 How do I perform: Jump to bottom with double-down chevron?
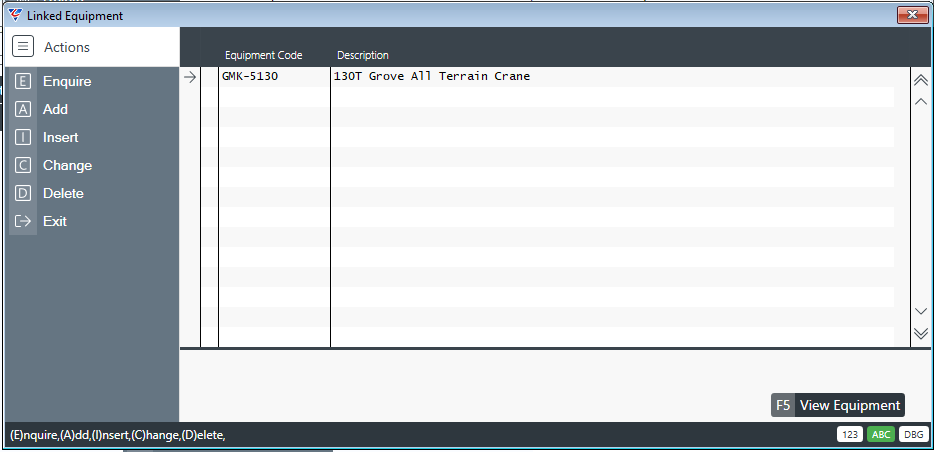click(x=921, y=333)
